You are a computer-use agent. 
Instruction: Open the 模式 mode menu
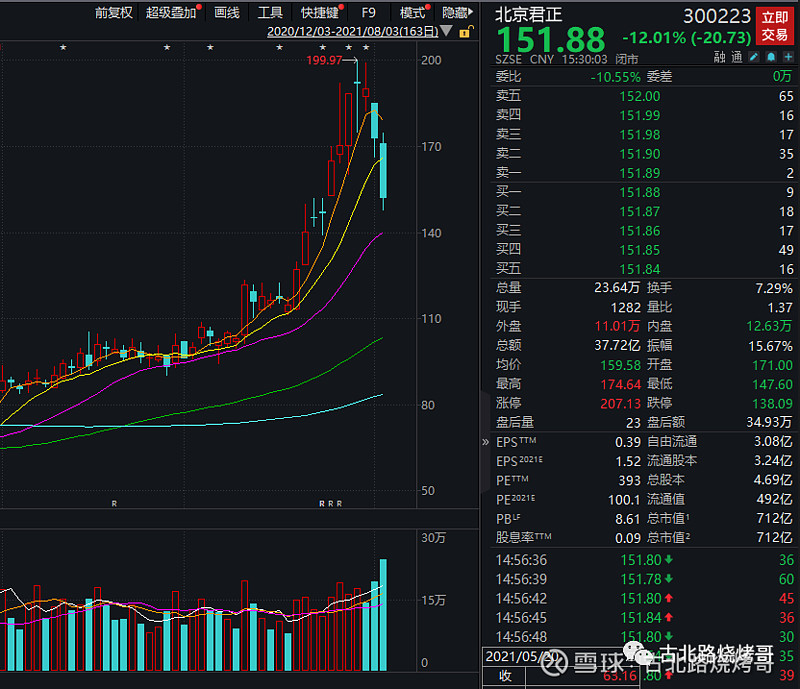point(413,13)
